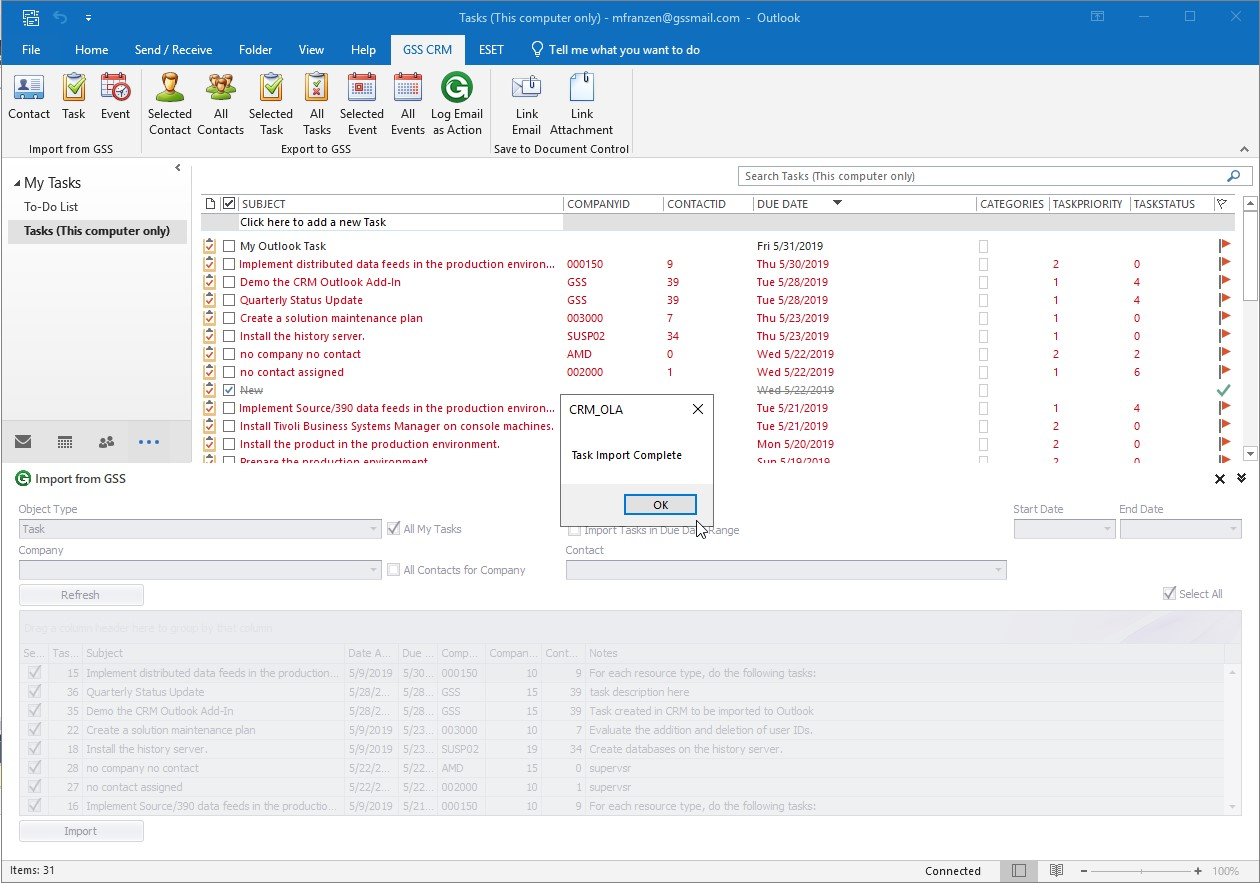The height and width of the screenshot is (883, 1260).
Task: Open the File tab
Action: 31,50
